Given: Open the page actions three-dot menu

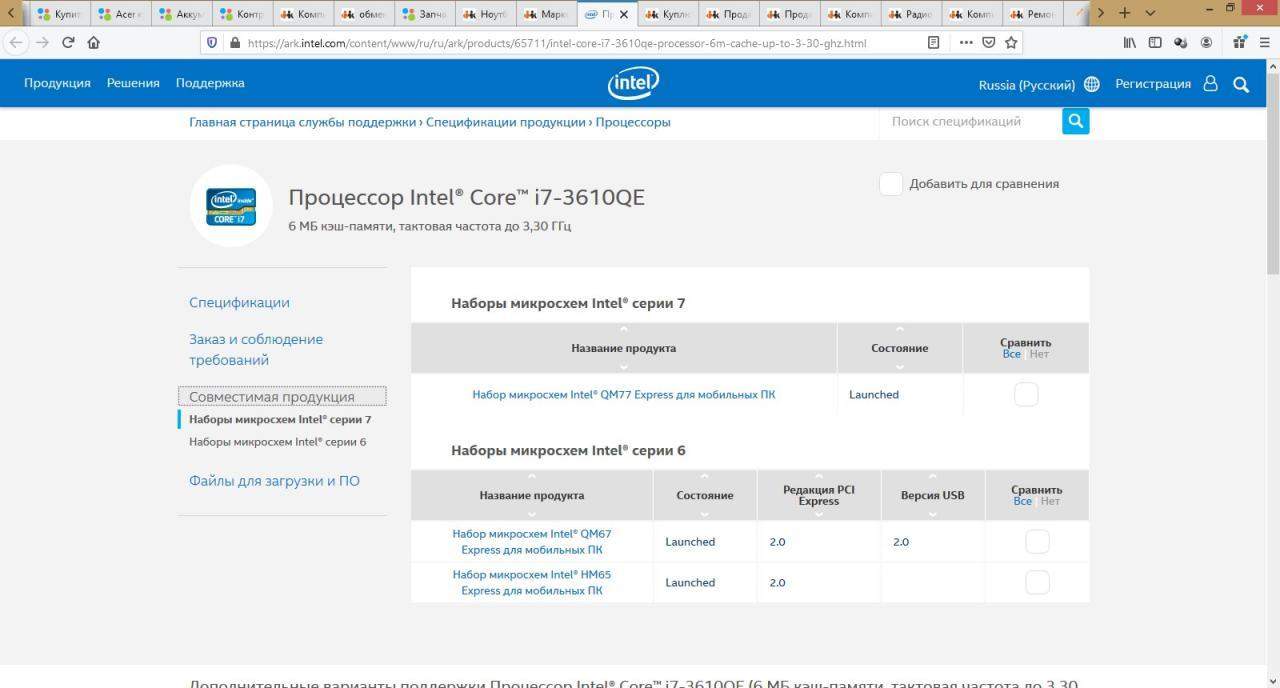Looking at the screenshot, I should coord(965,43).
